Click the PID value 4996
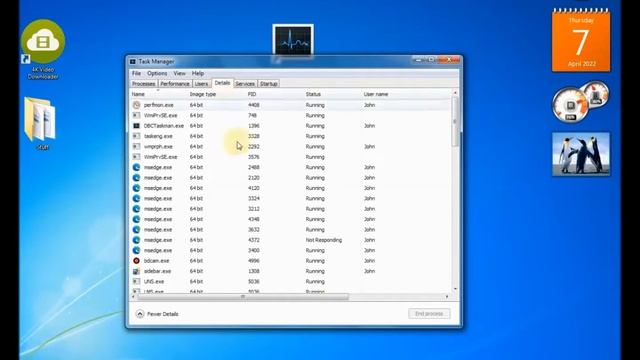 pyautogui.click(x=253, y=261)
